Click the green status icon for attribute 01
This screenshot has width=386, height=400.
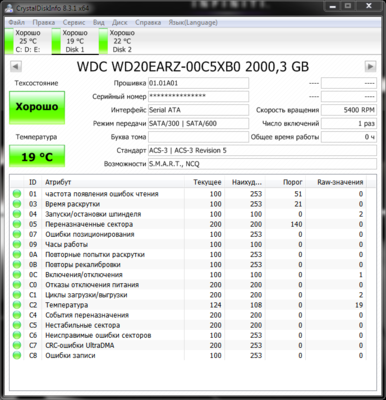tap(17, 194)
